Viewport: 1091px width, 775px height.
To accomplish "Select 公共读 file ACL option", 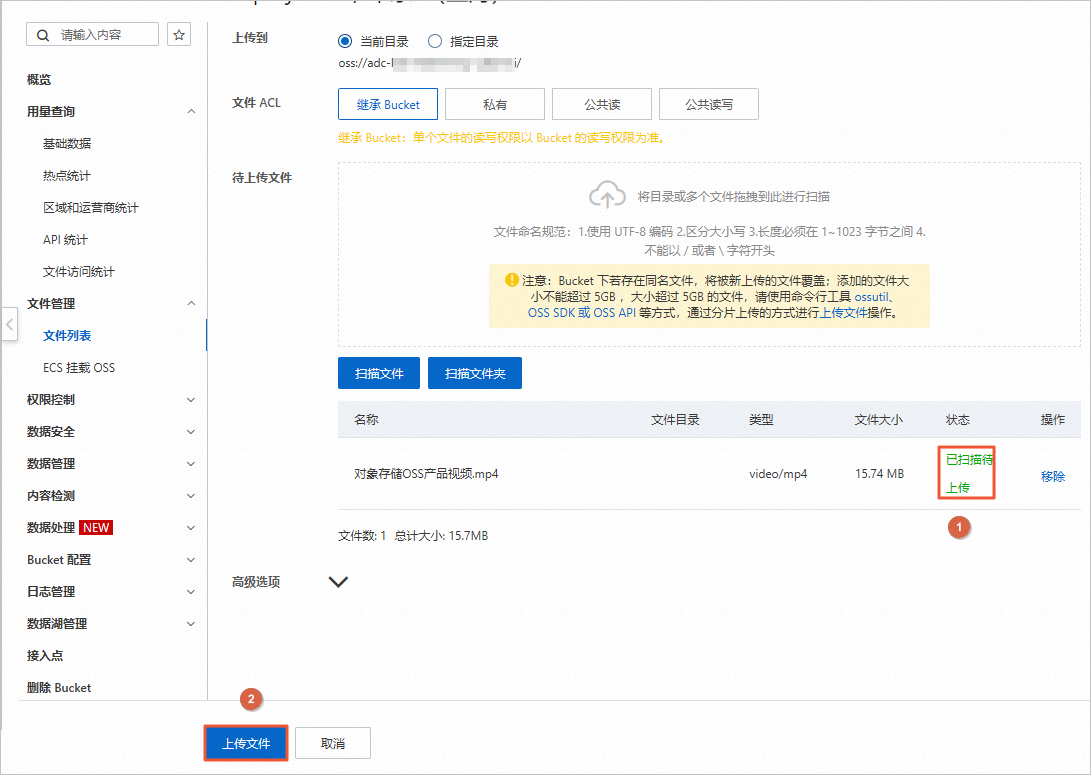I will (x=601, y=103).
